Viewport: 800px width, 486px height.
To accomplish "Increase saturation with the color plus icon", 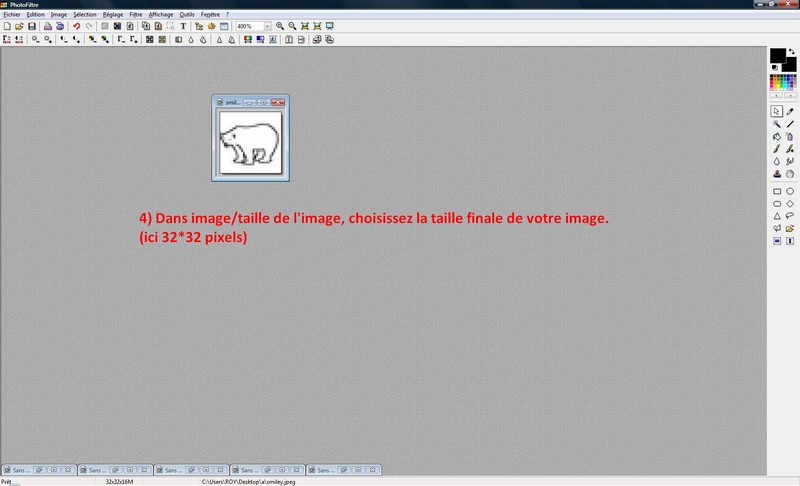I will (105, 39).
